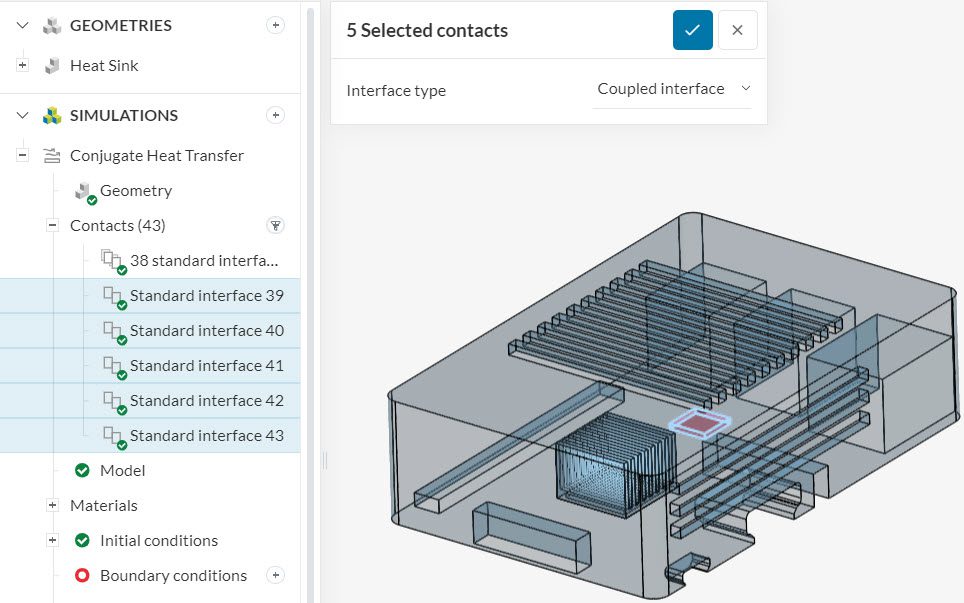Open the Model settings entry
The image size is (964, 603).
point(122,470)
